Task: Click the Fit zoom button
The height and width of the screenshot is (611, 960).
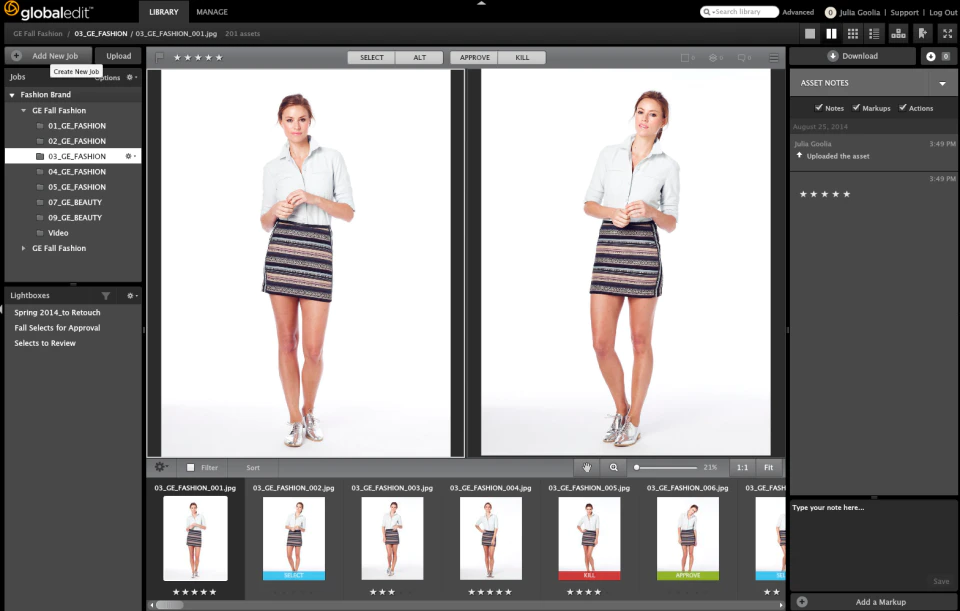Action: point(768,467)
